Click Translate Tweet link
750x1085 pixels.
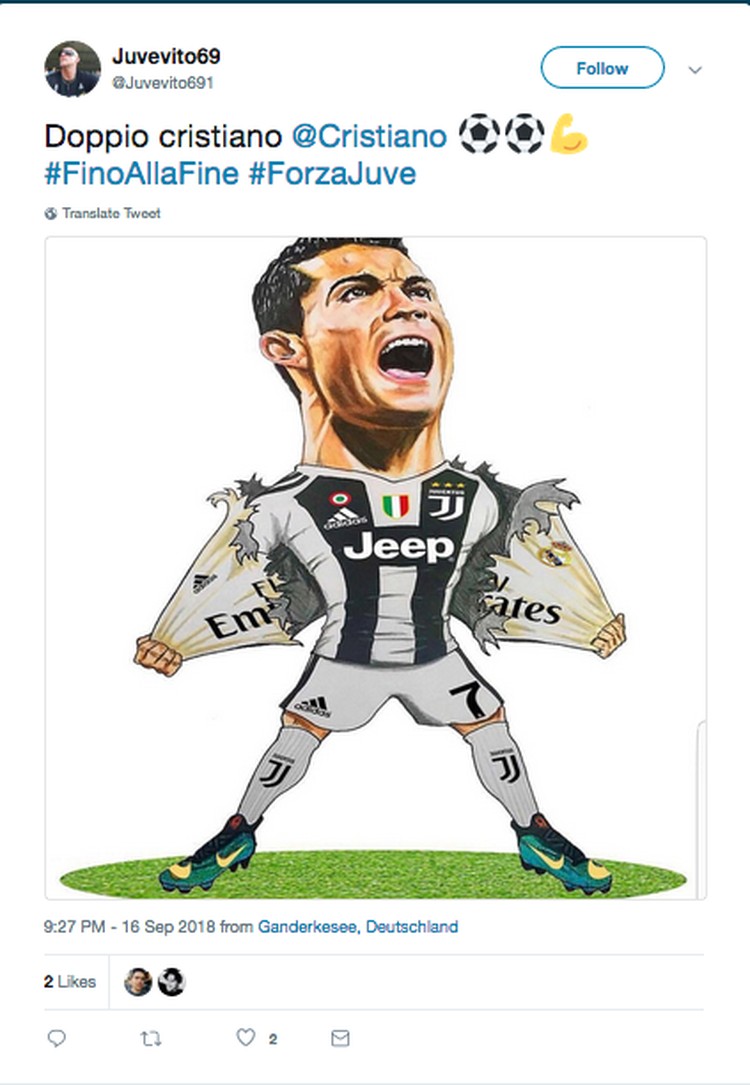coord(111,214)
